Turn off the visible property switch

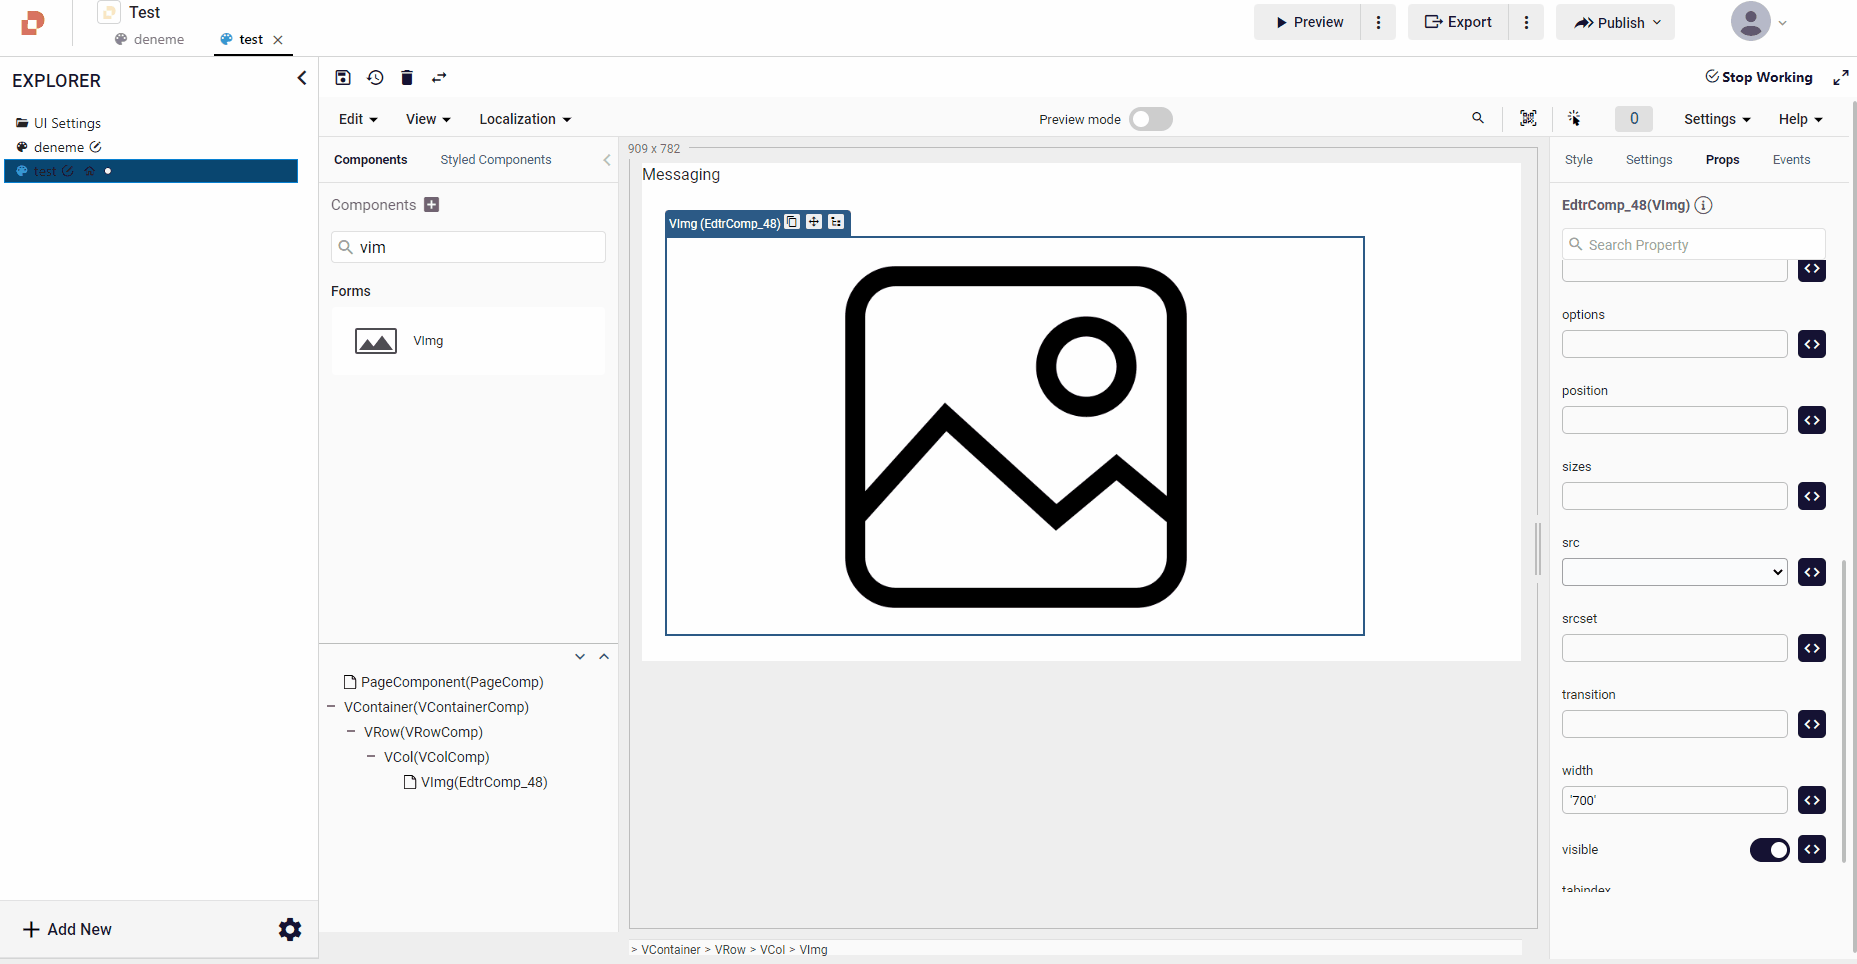(1769, 850)
